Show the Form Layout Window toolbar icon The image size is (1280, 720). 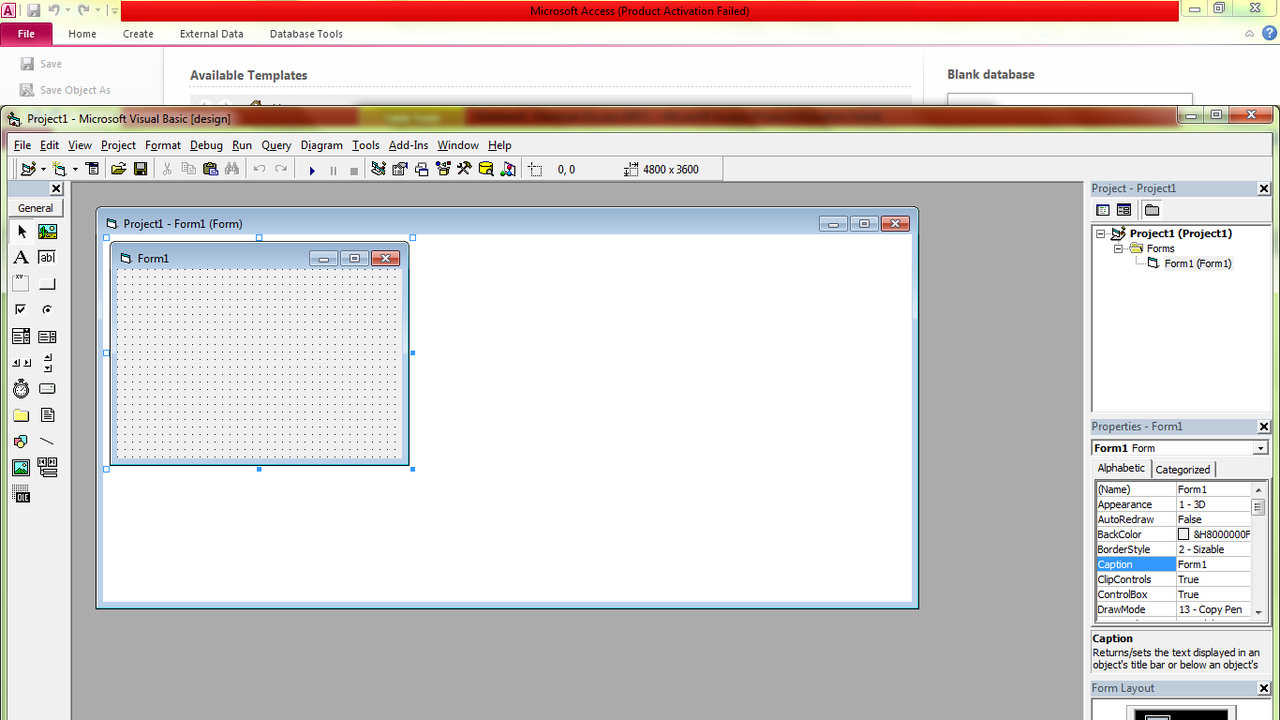[422, 170]
